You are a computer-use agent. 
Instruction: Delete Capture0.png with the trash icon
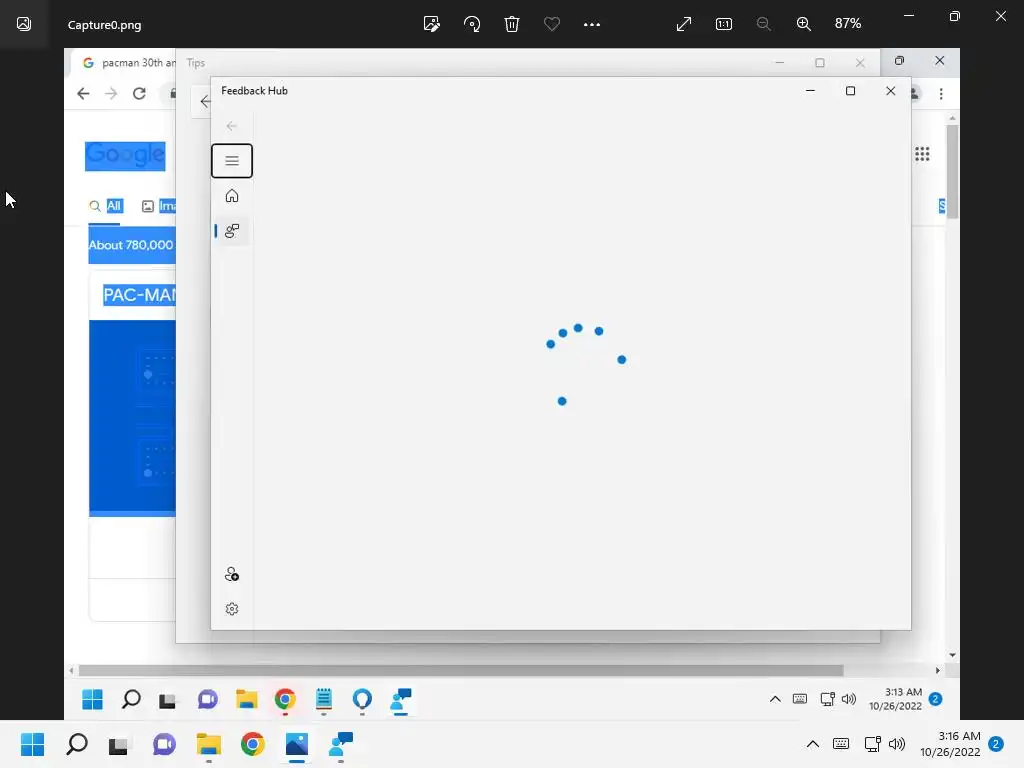click(512, 24)
